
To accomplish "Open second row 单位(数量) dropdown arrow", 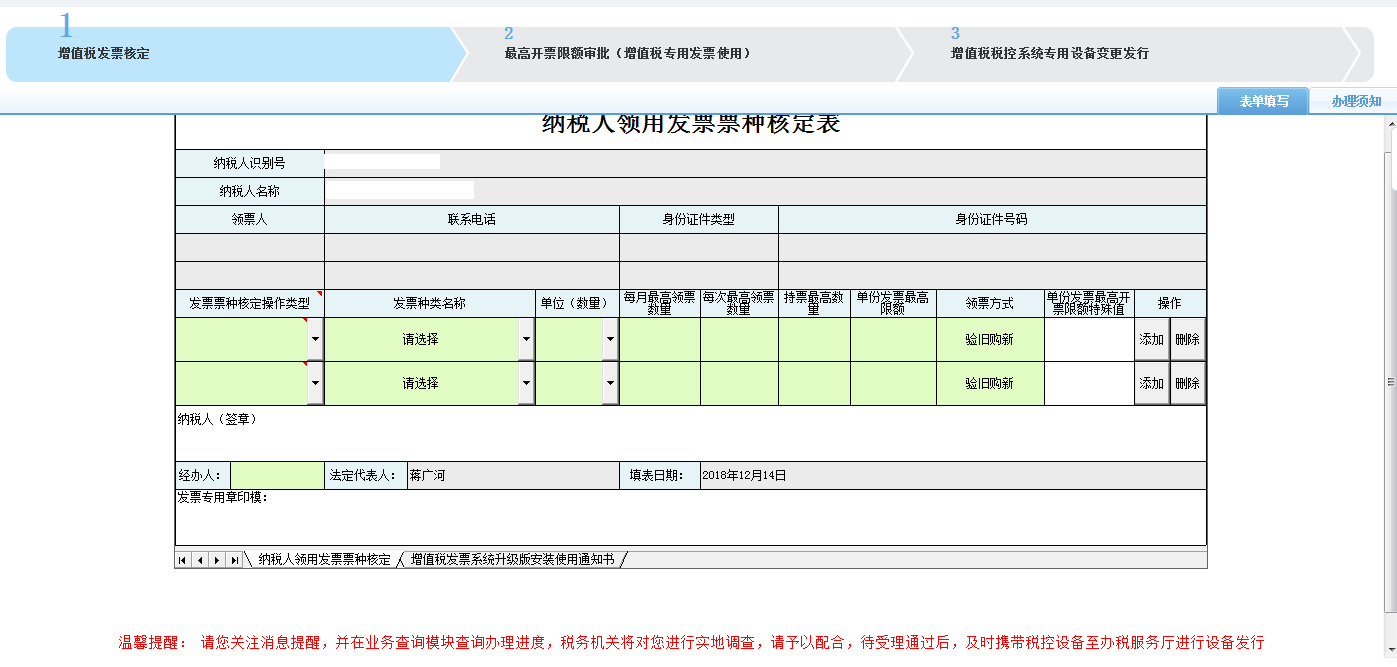I will coord(610,384).
